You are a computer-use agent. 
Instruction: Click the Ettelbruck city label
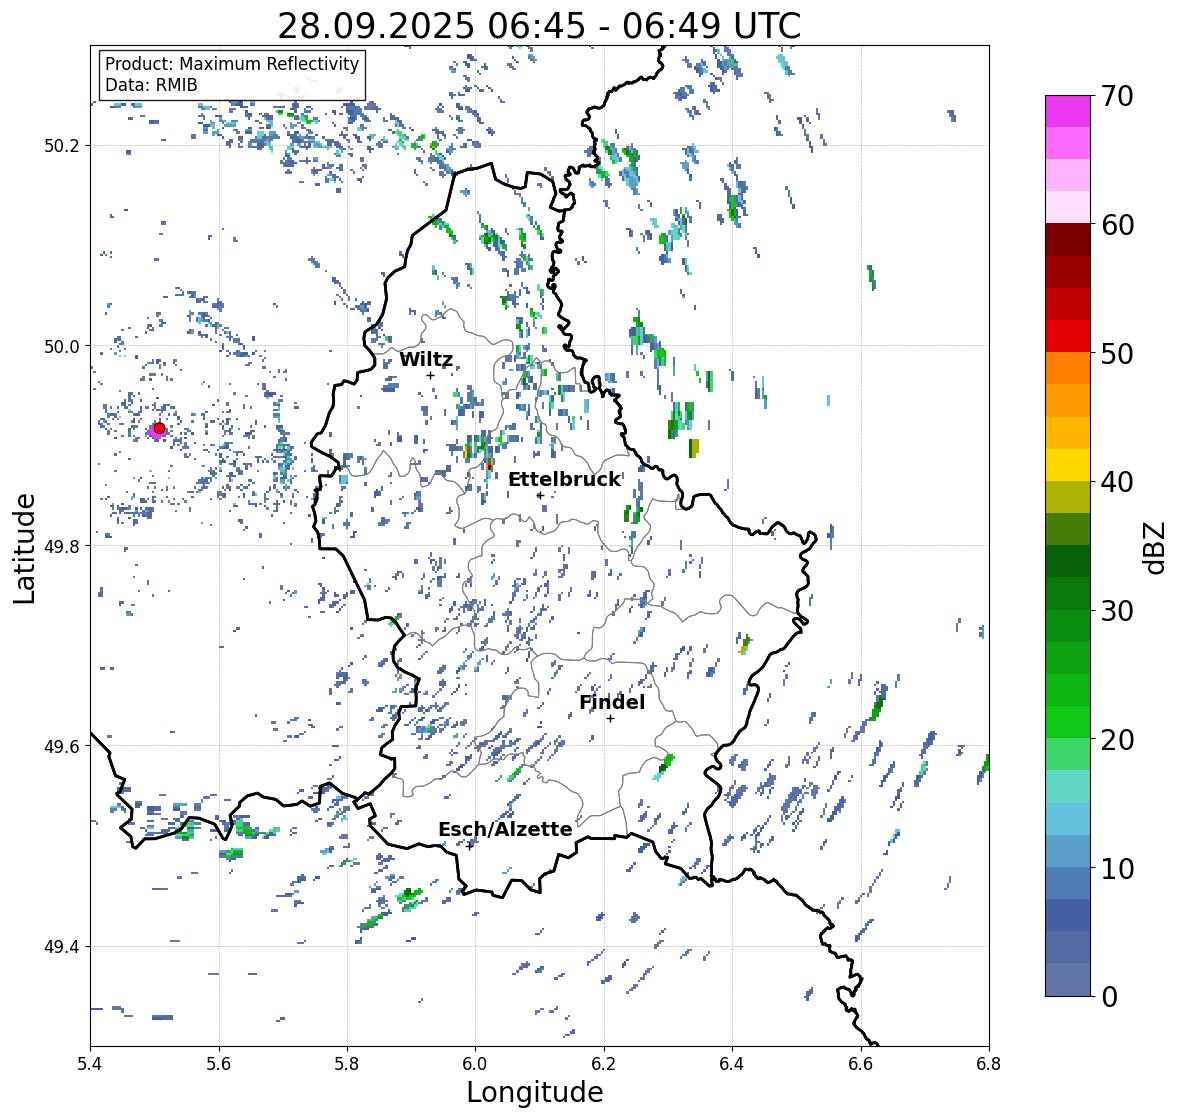(x=565, y=480)
